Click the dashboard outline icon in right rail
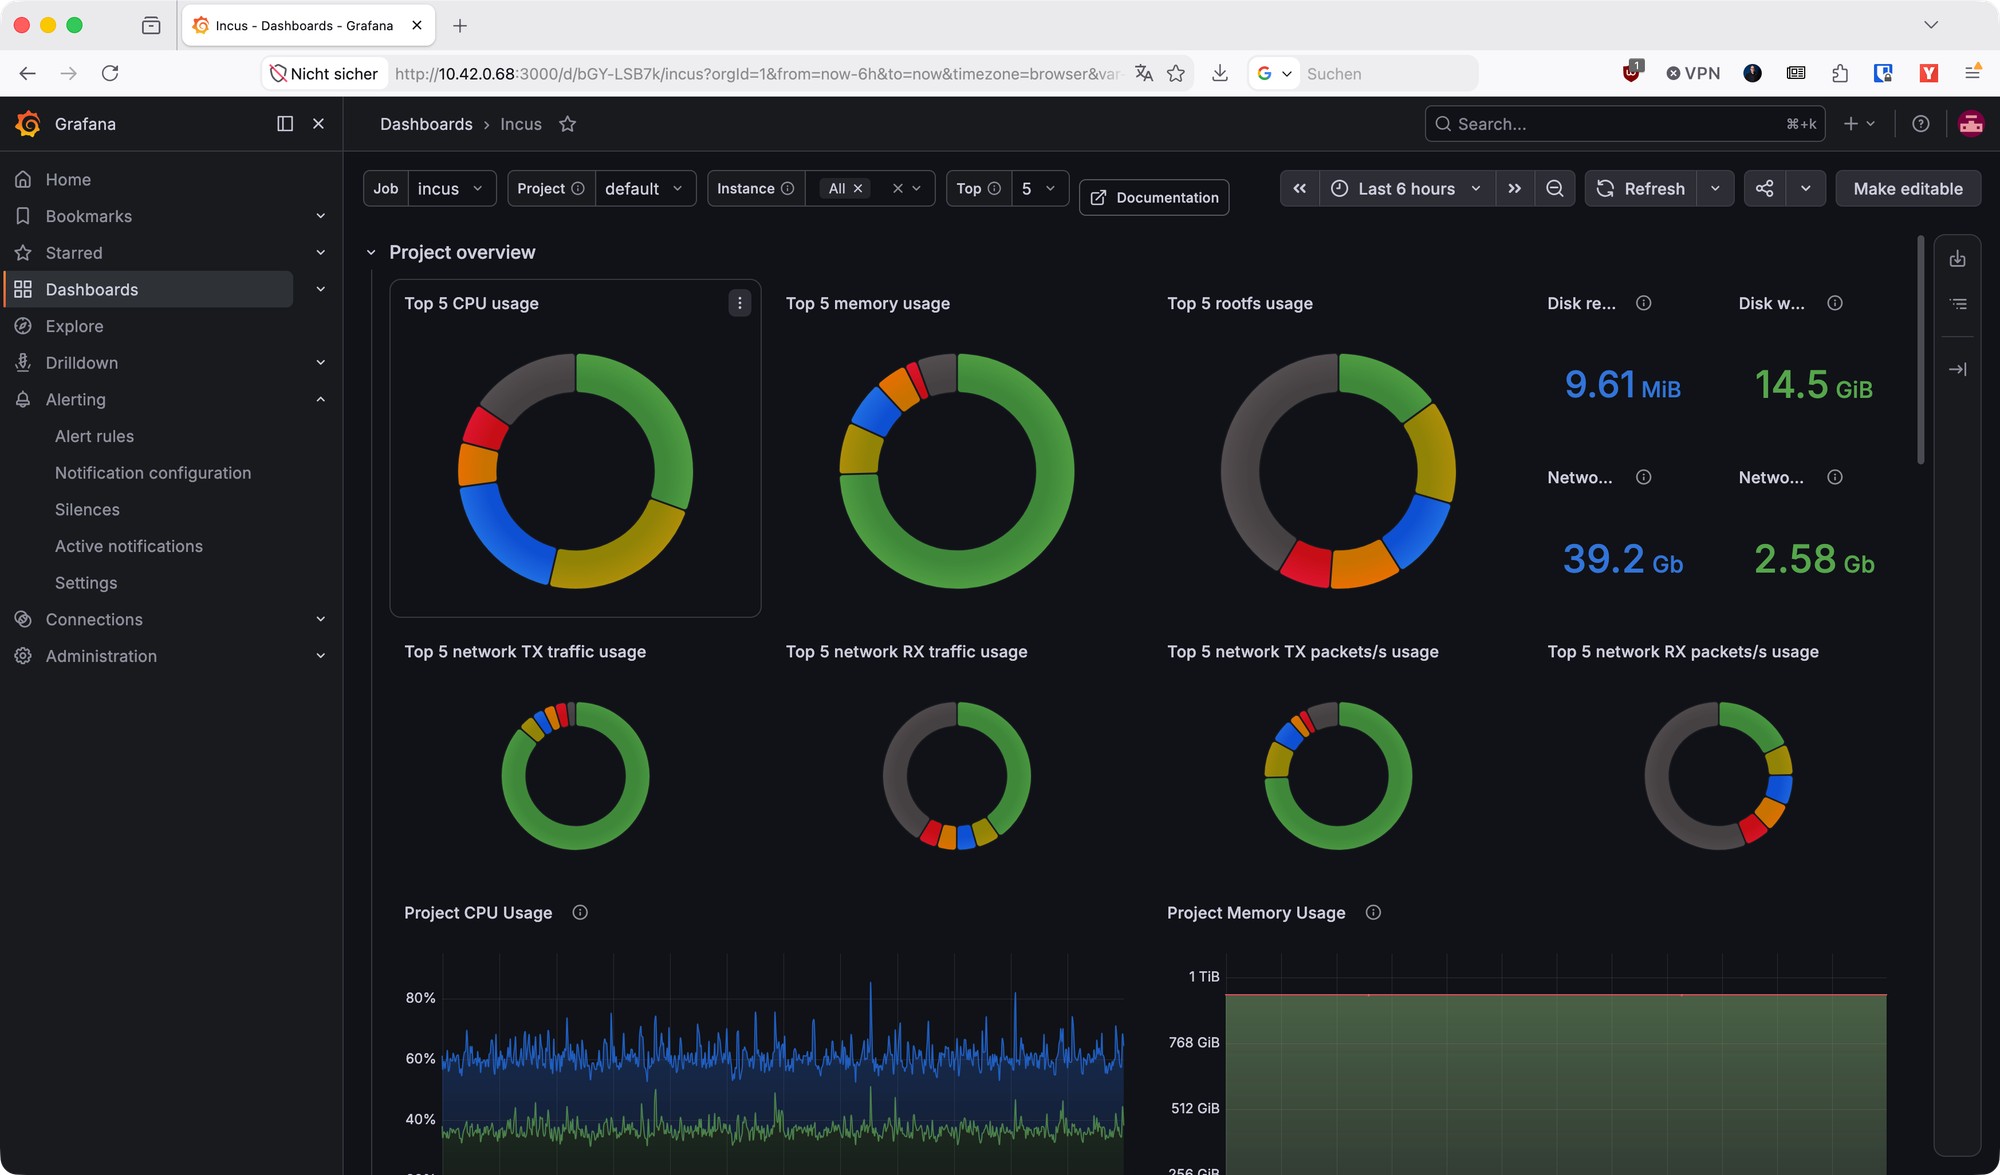 coord(1958,304)
